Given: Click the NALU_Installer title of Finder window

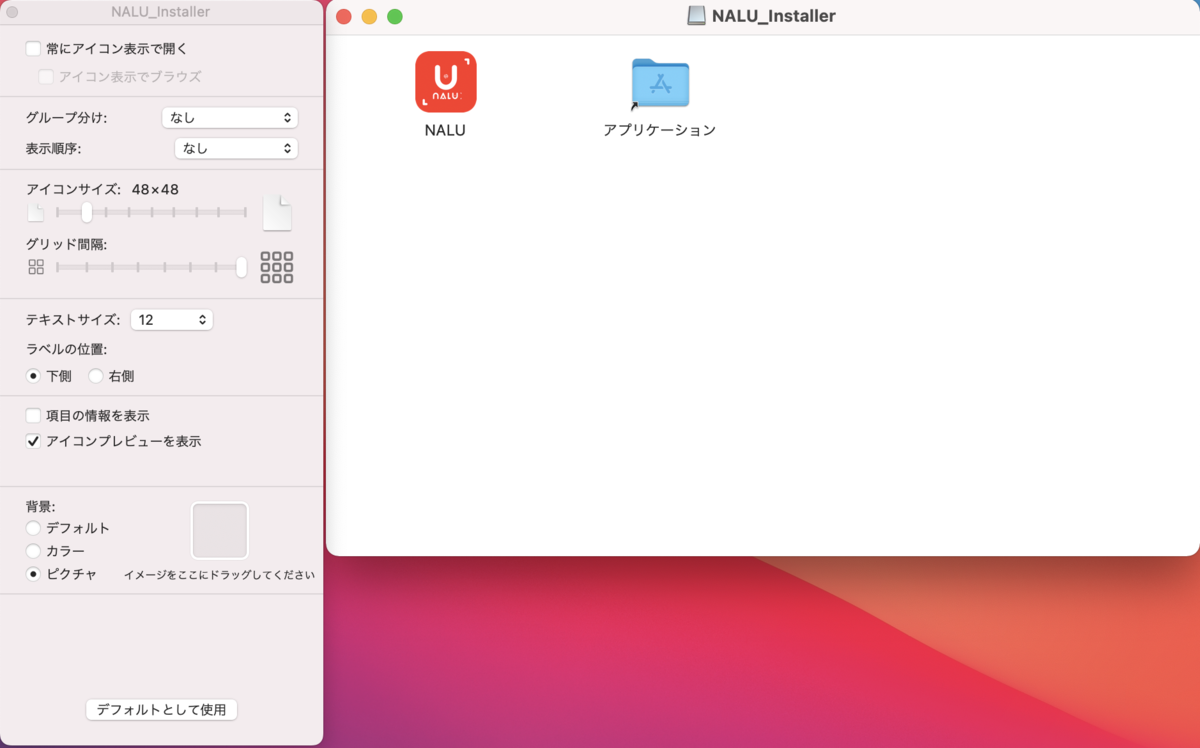Looking at the screenshot, I should click(x=774, y=16).
